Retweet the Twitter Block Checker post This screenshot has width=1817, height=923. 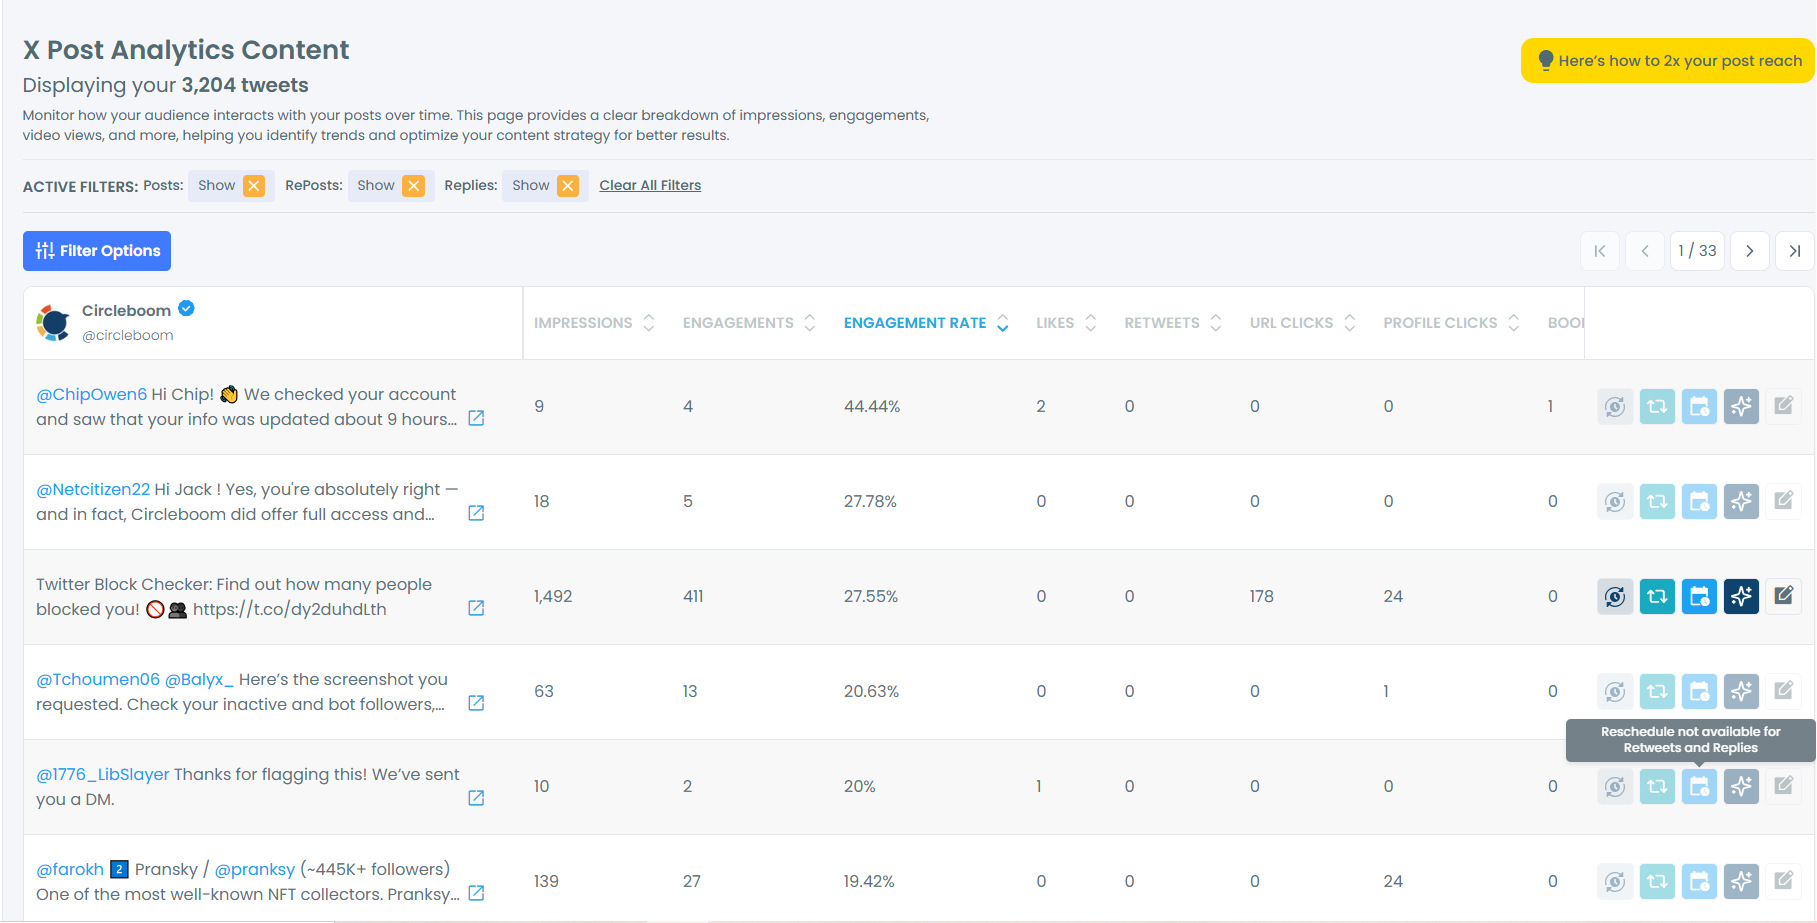1657,596
